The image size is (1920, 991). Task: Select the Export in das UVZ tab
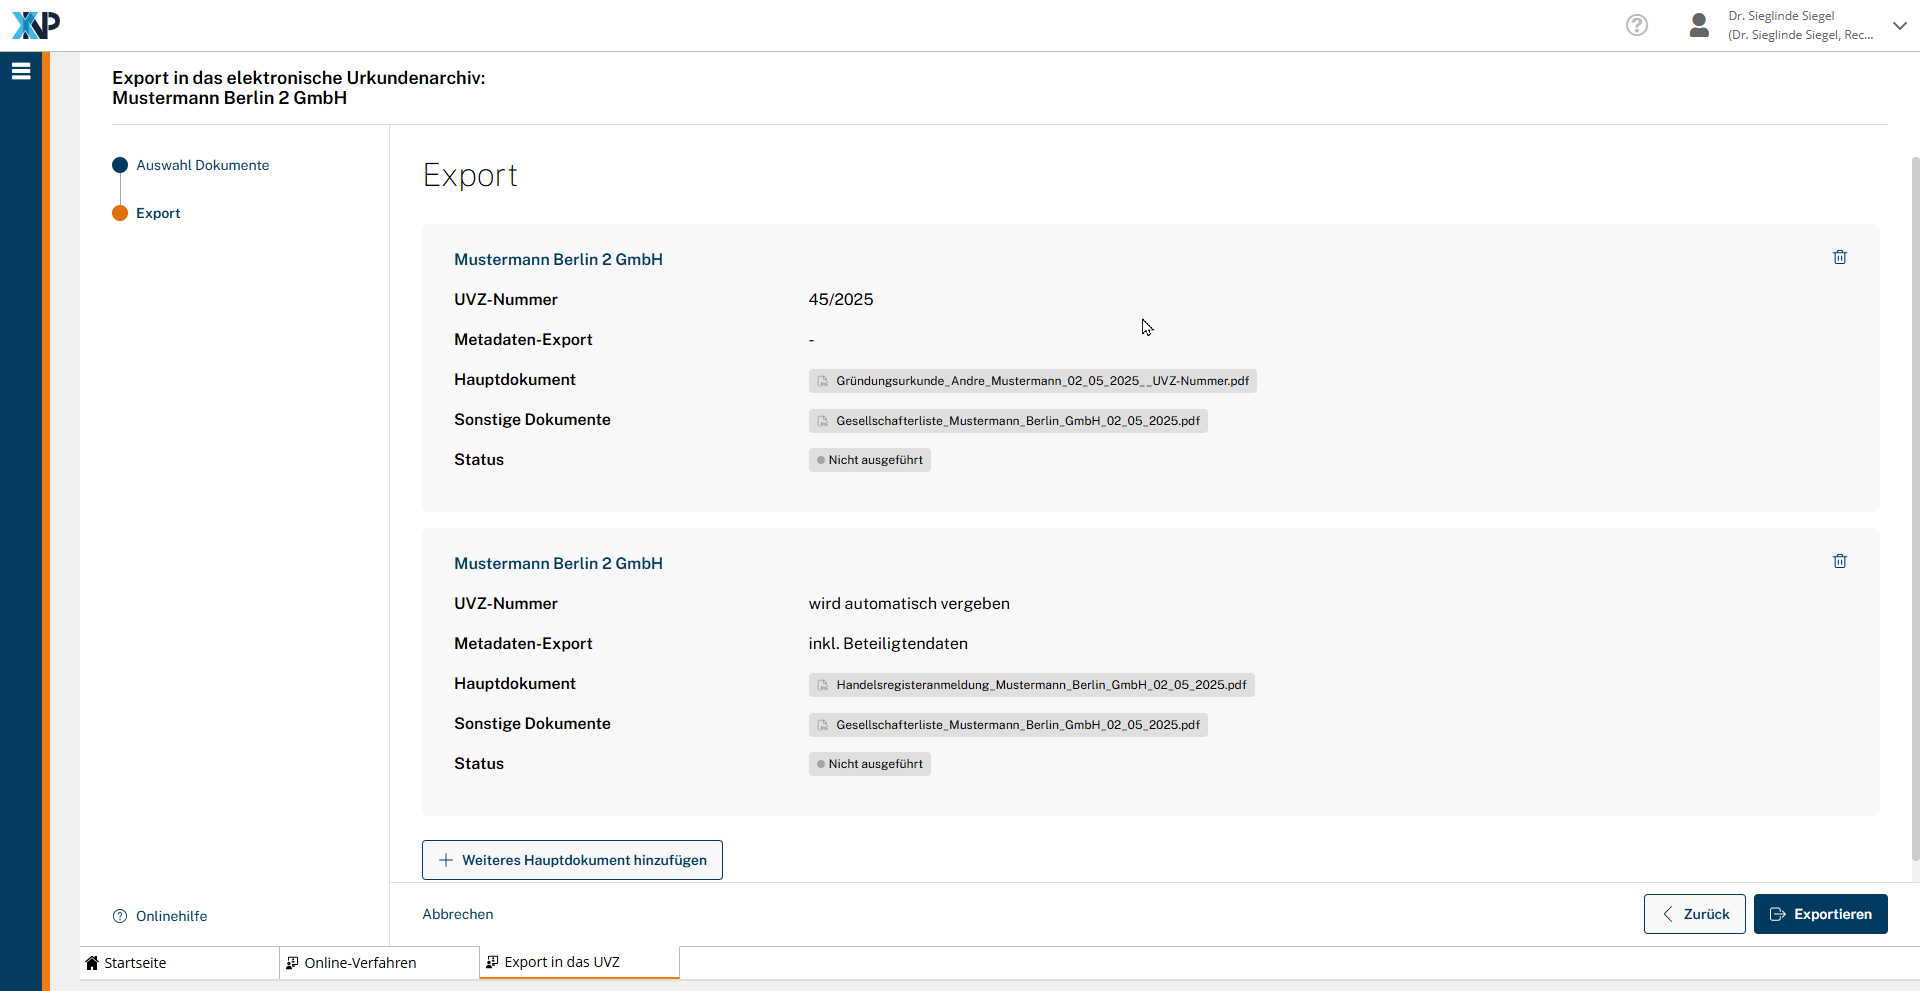coord(562,962)
